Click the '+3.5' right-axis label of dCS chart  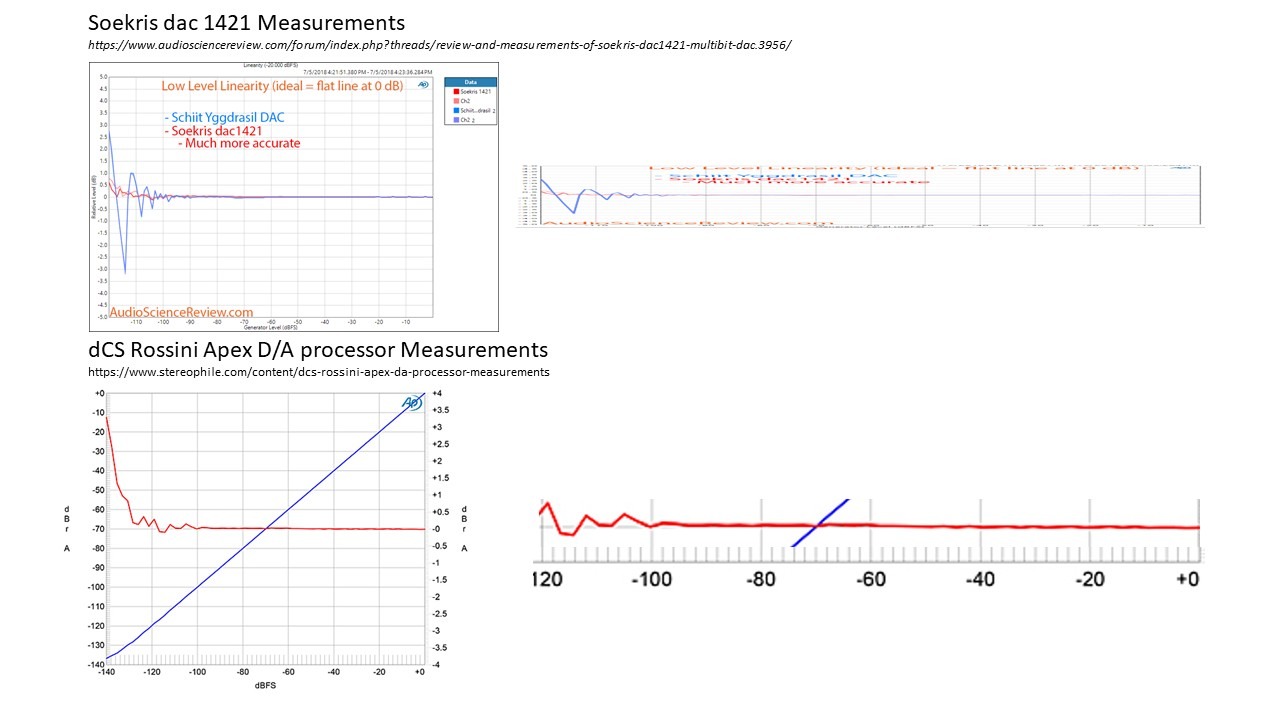point(441,410)
